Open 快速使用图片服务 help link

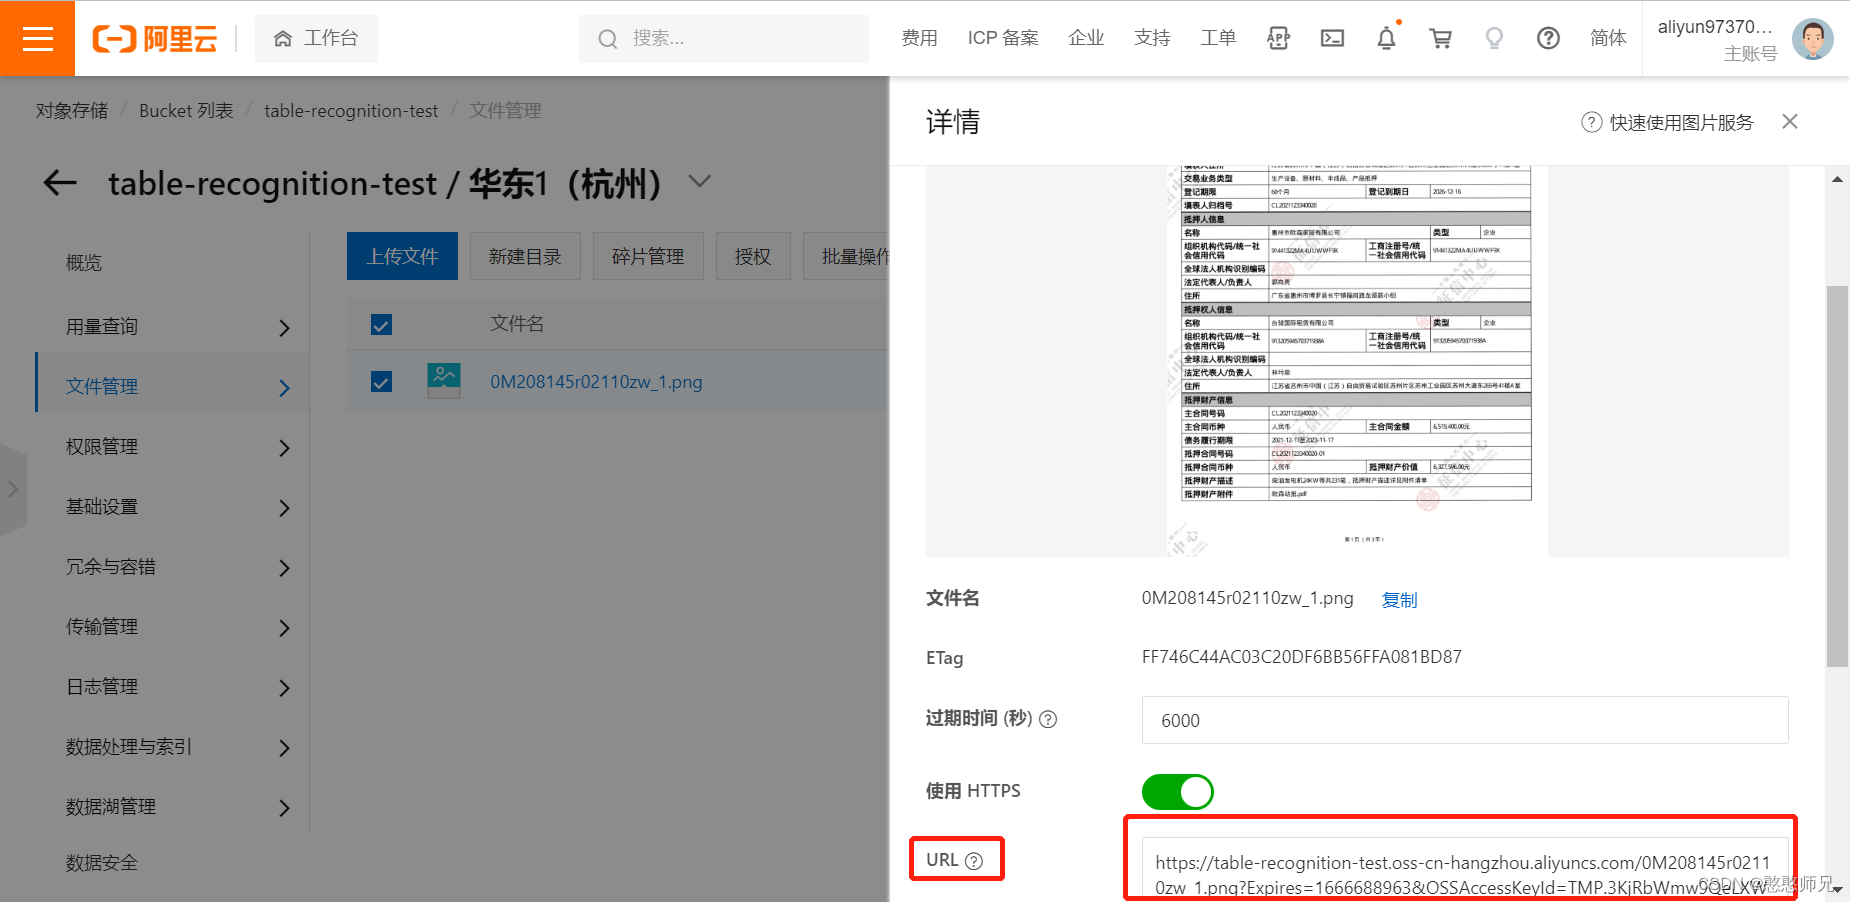[1667, 122]
